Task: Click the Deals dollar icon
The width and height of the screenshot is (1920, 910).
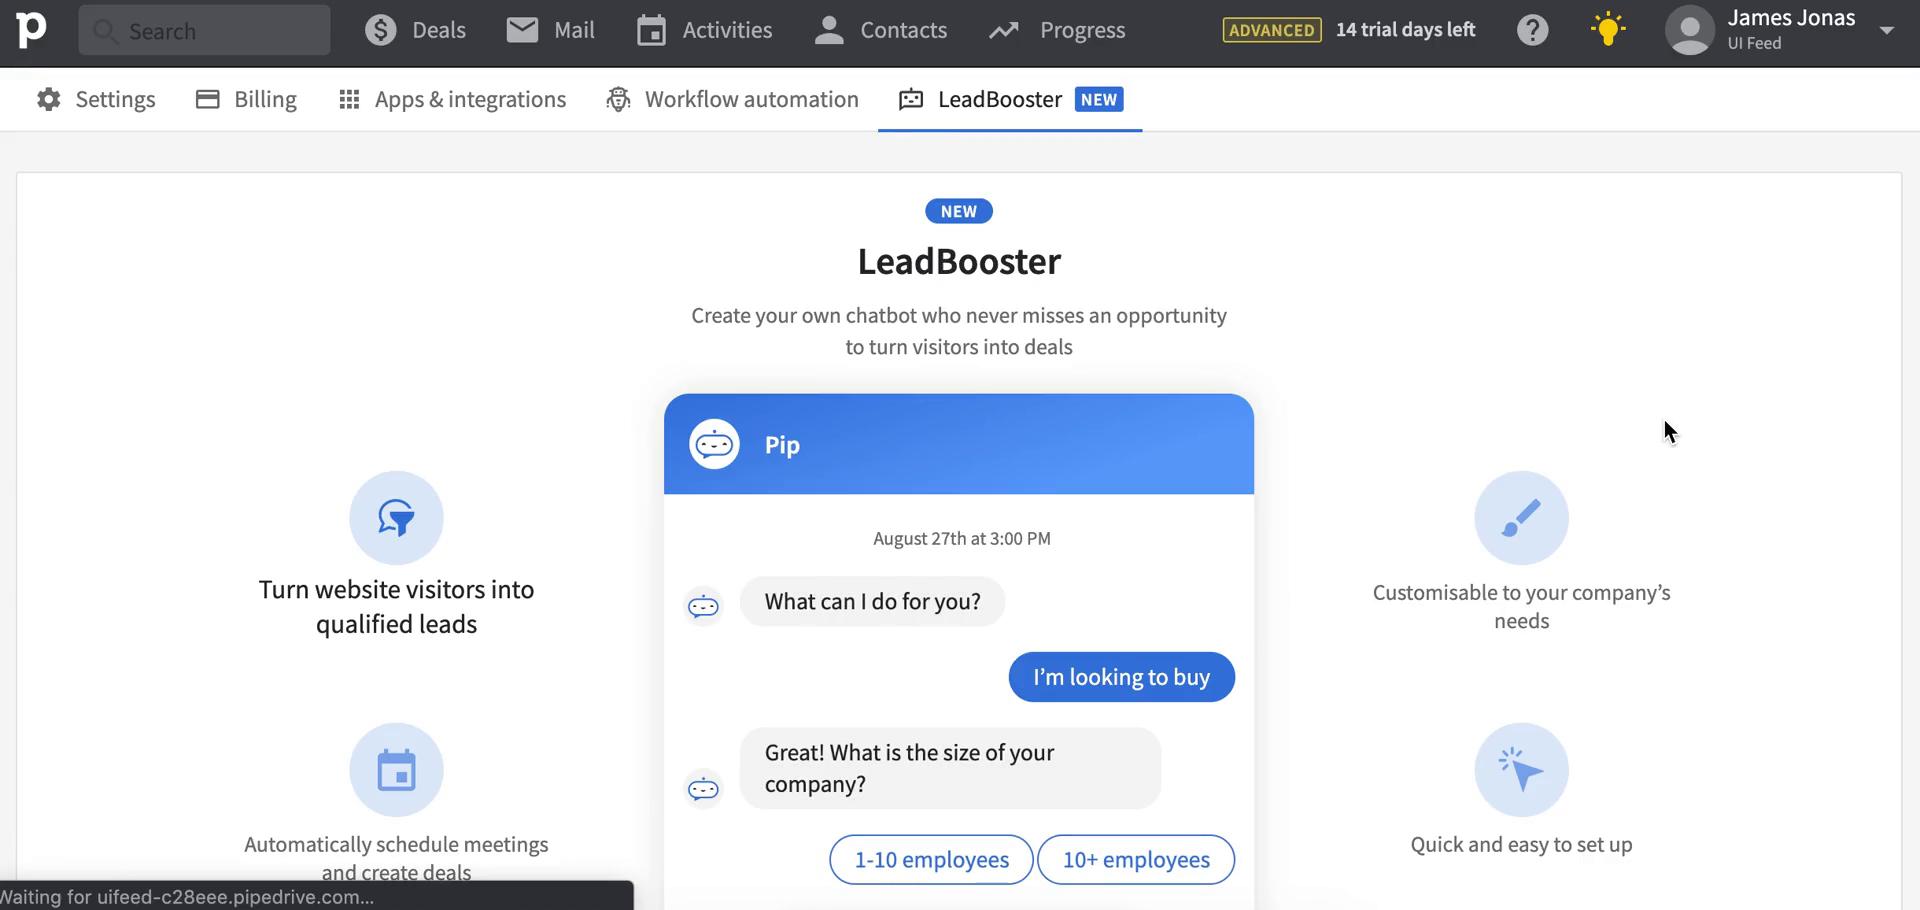Action: click(x=380, y=30)
